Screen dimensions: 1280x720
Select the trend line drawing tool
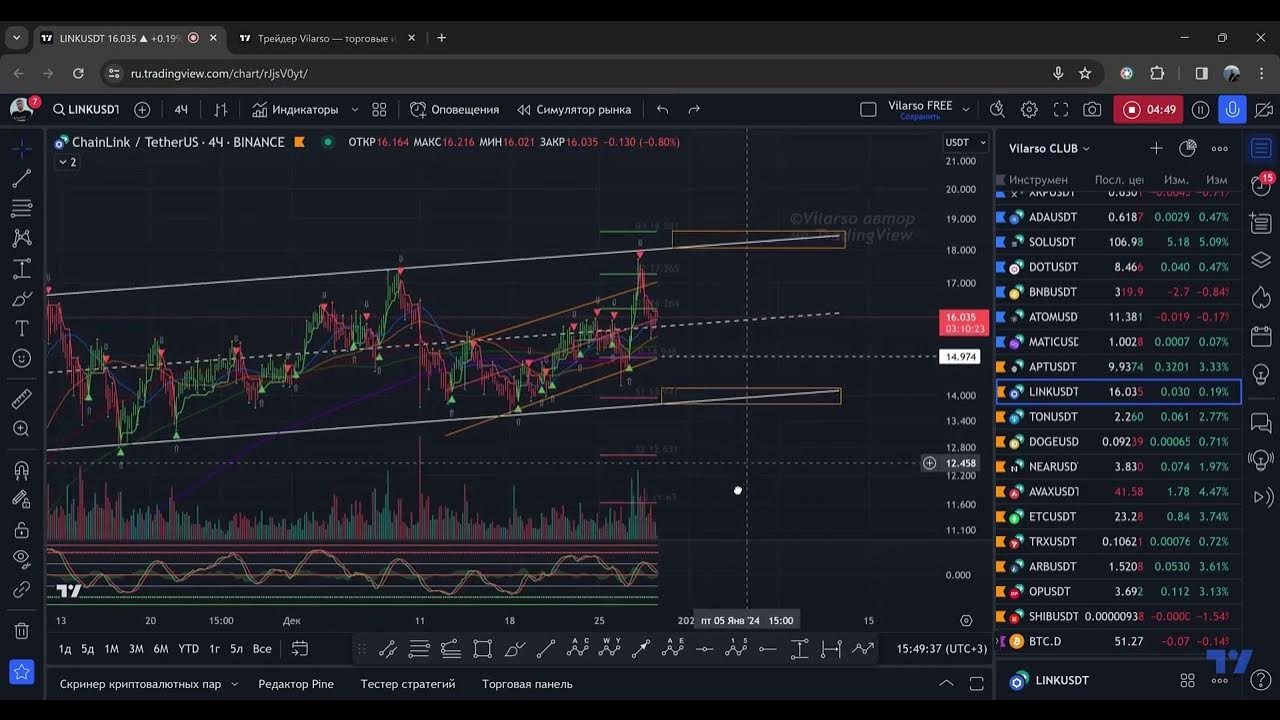coord(21,178)
